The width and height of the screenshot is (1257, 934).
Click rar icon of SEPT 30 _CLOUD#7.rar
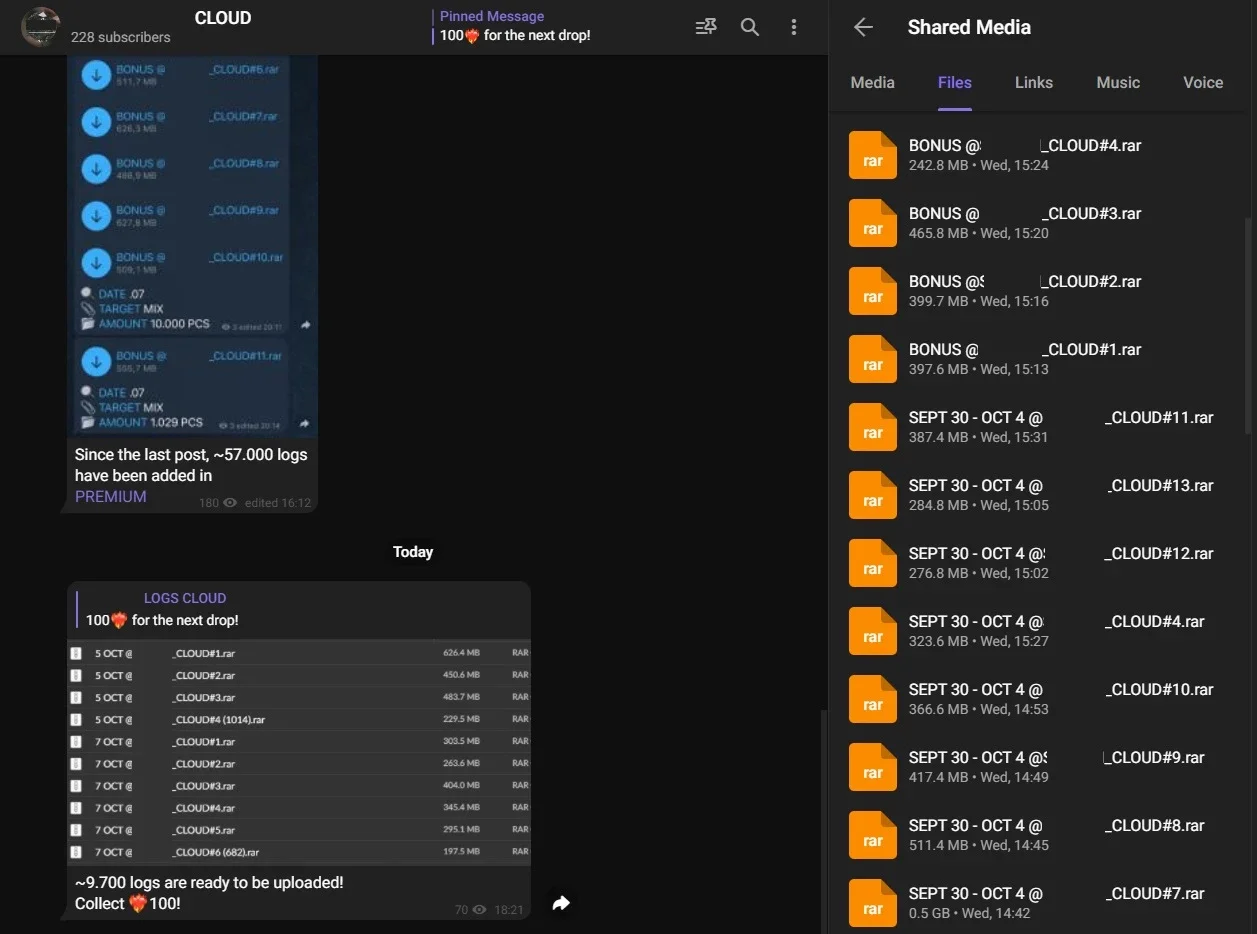(x=873, y=903)
